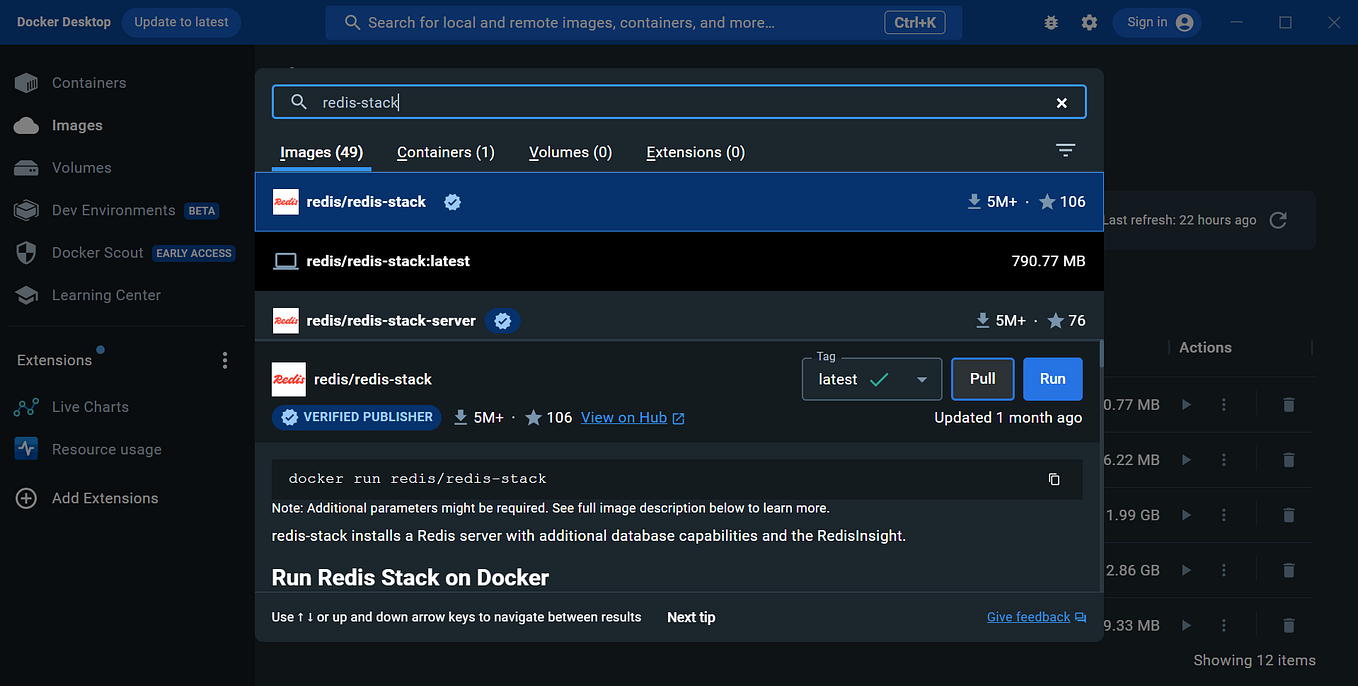
Task: Open Add Extensions
Action: coord(105,497)
